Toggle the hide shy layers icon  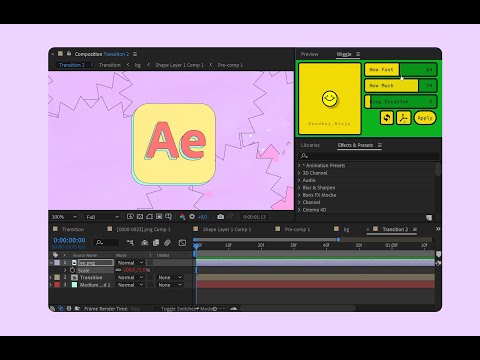pos(144,243)
